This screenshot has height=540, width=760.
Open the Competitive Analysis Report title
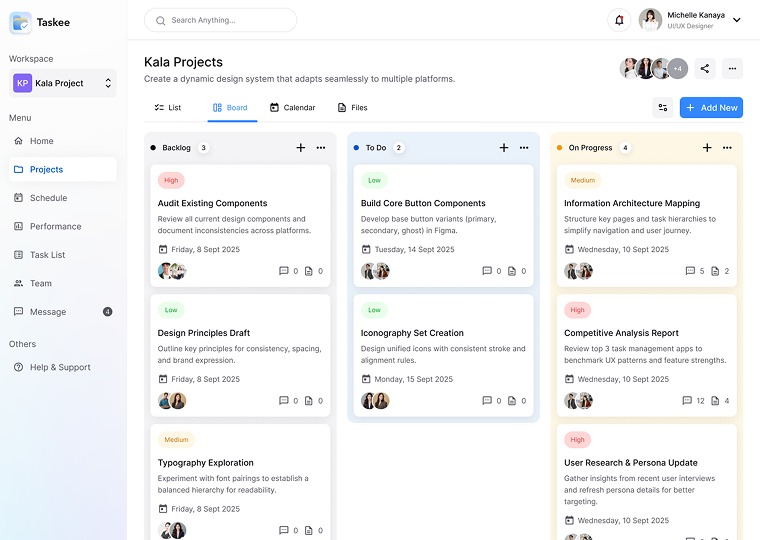[621, 333]
